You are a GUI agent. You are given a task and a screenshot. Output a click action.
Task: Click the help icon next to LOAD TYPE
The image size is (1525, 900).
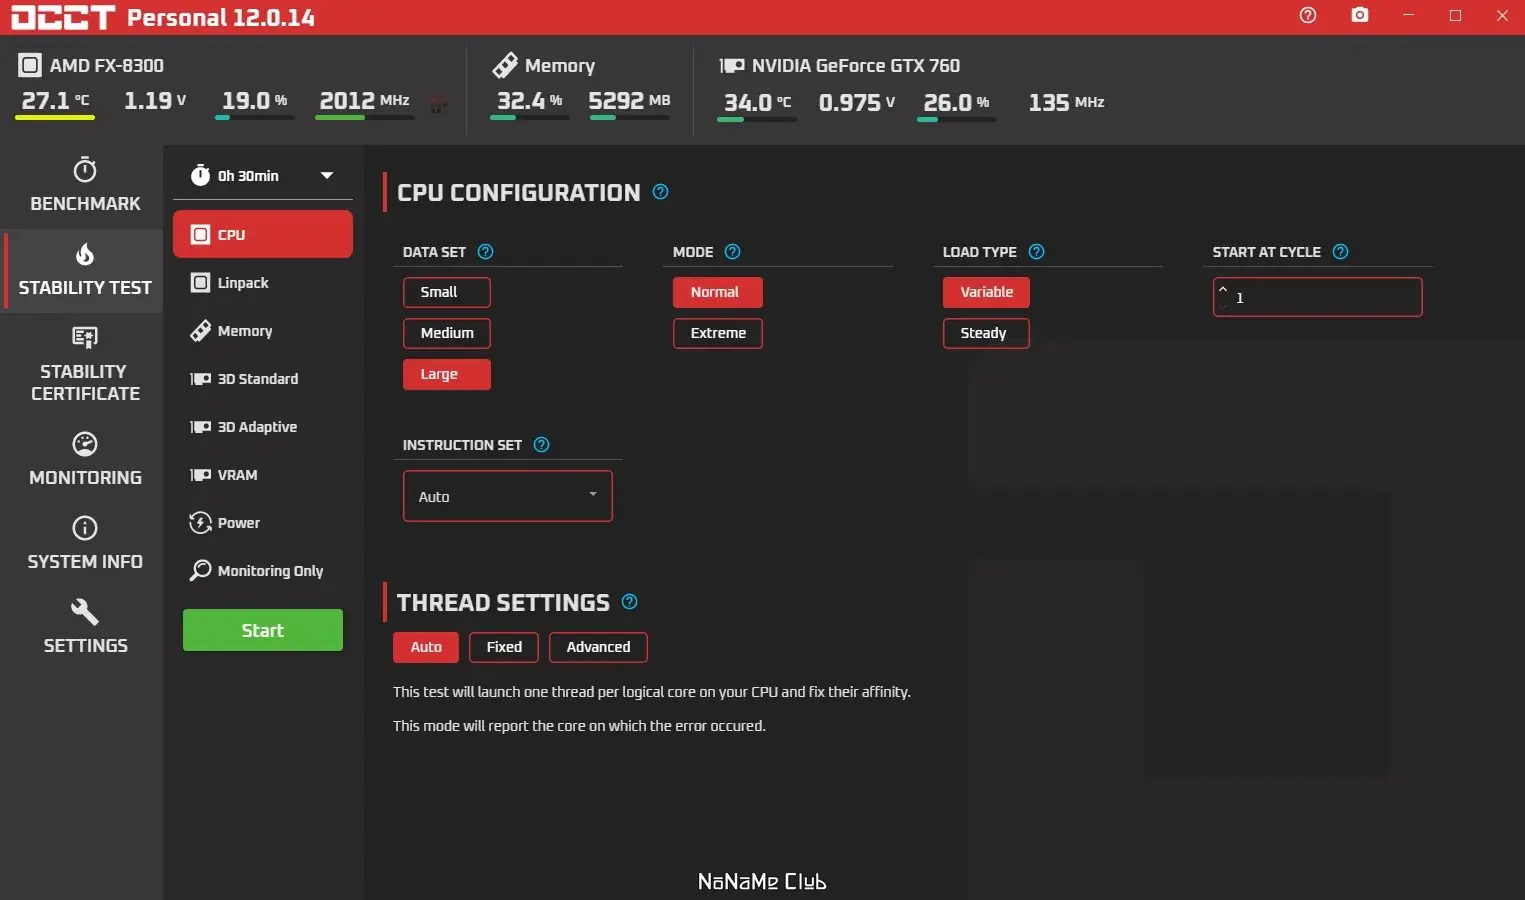1037,252
